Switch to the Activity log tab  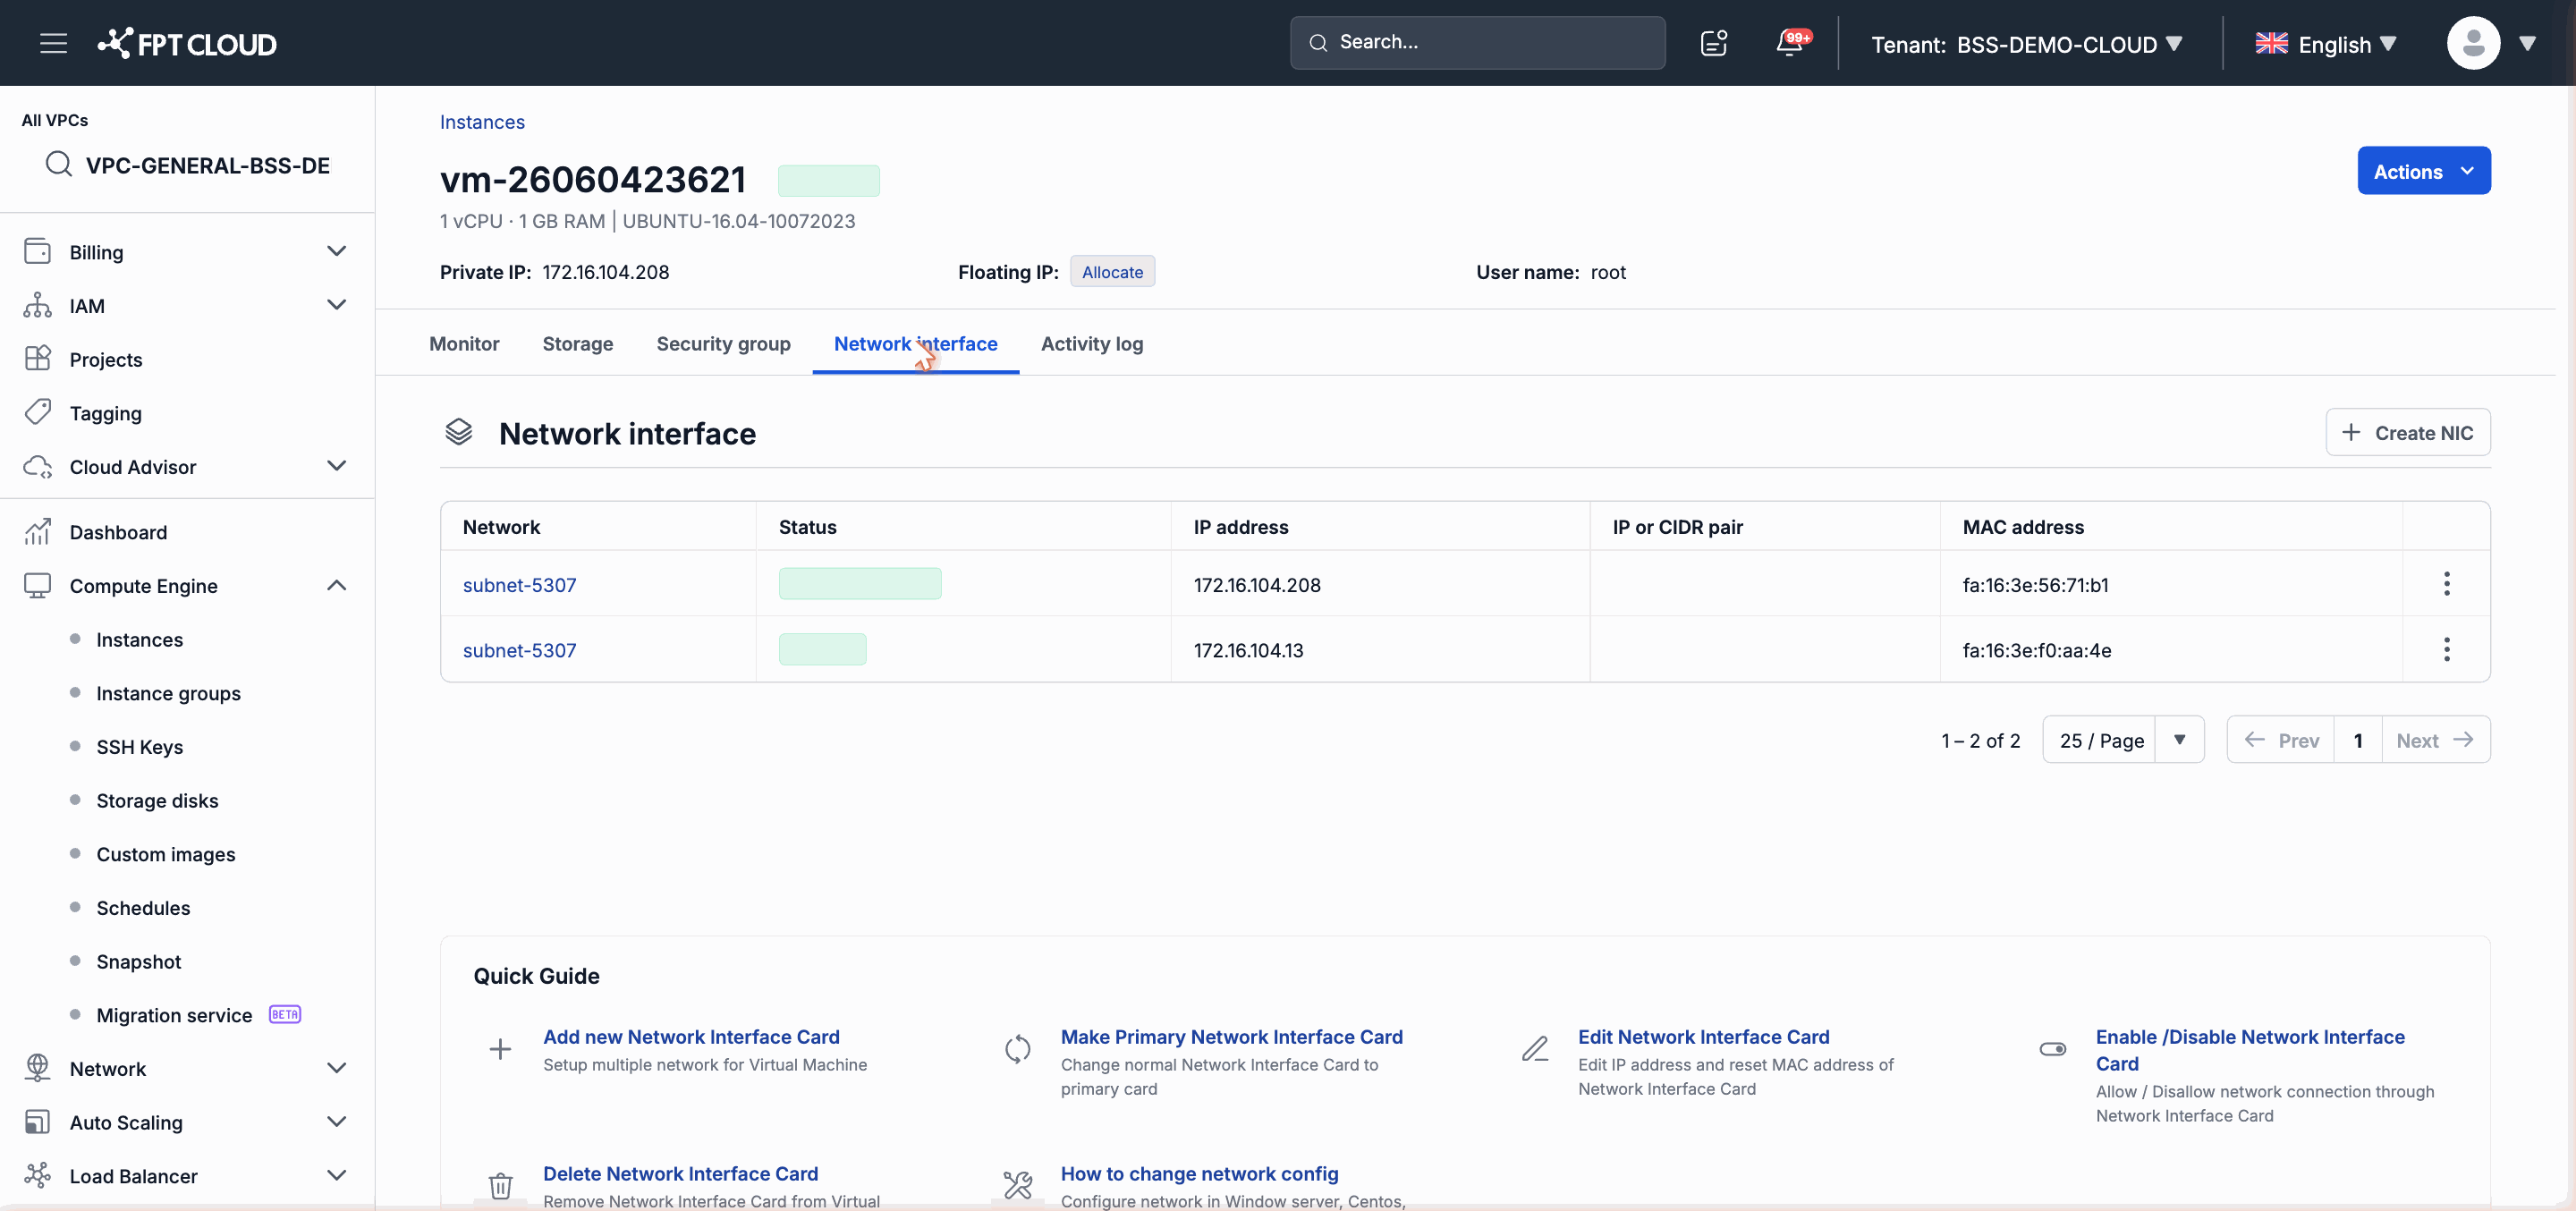pyautogui.click(x=1092, y=343)
